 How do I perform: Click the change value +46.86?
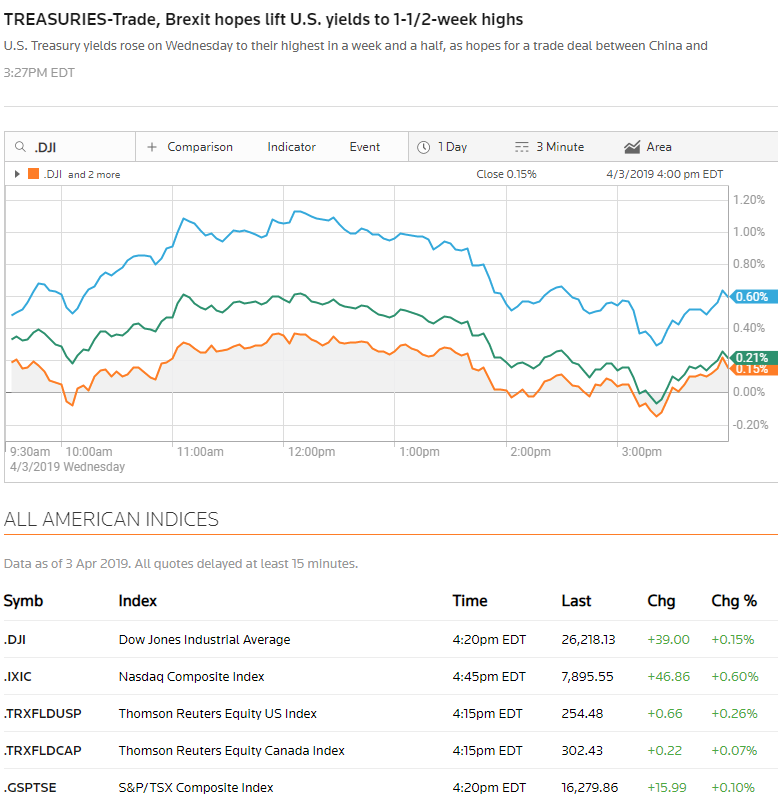tap(669, 677)
